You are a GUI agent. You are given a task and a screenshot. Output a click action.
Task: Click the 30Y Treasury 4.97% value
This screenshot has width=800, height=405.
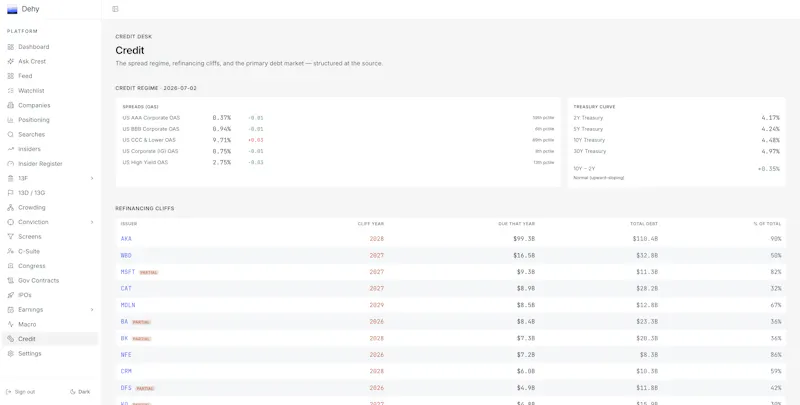coord(770,151)
